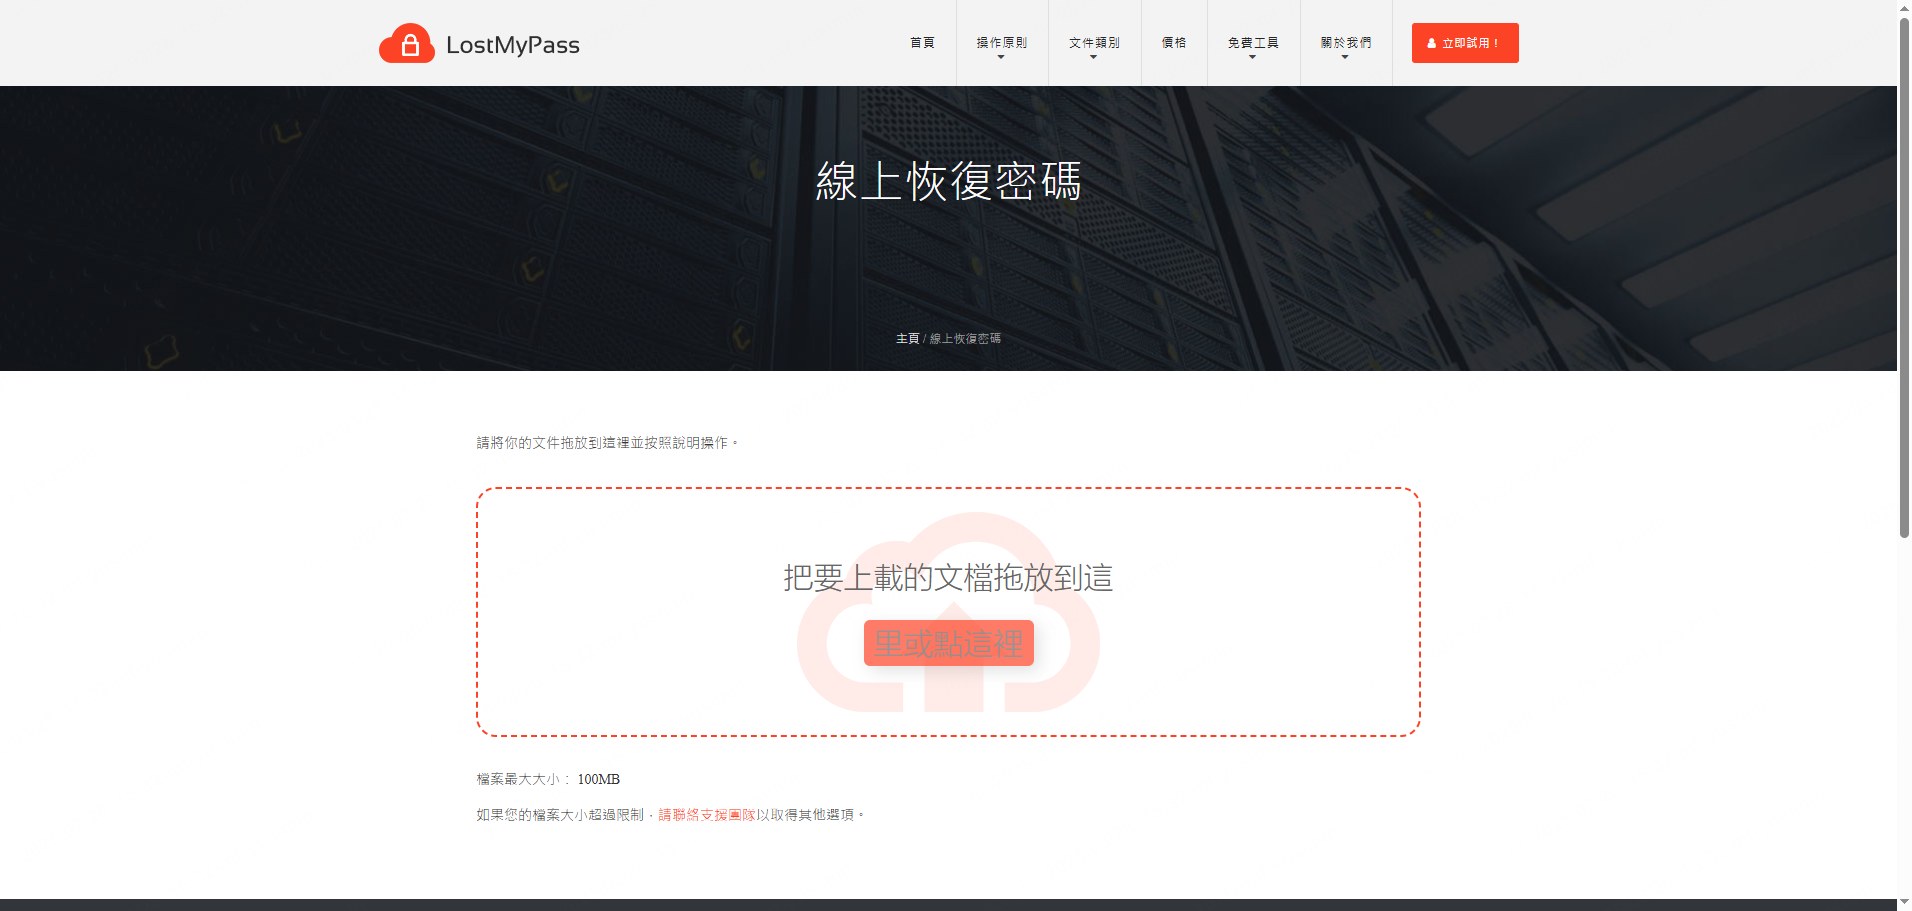Image resolution: width=1912 pixels, height=911 pixels.
Task: Open the 文件類別 menu
Action: coord(1094,43)
